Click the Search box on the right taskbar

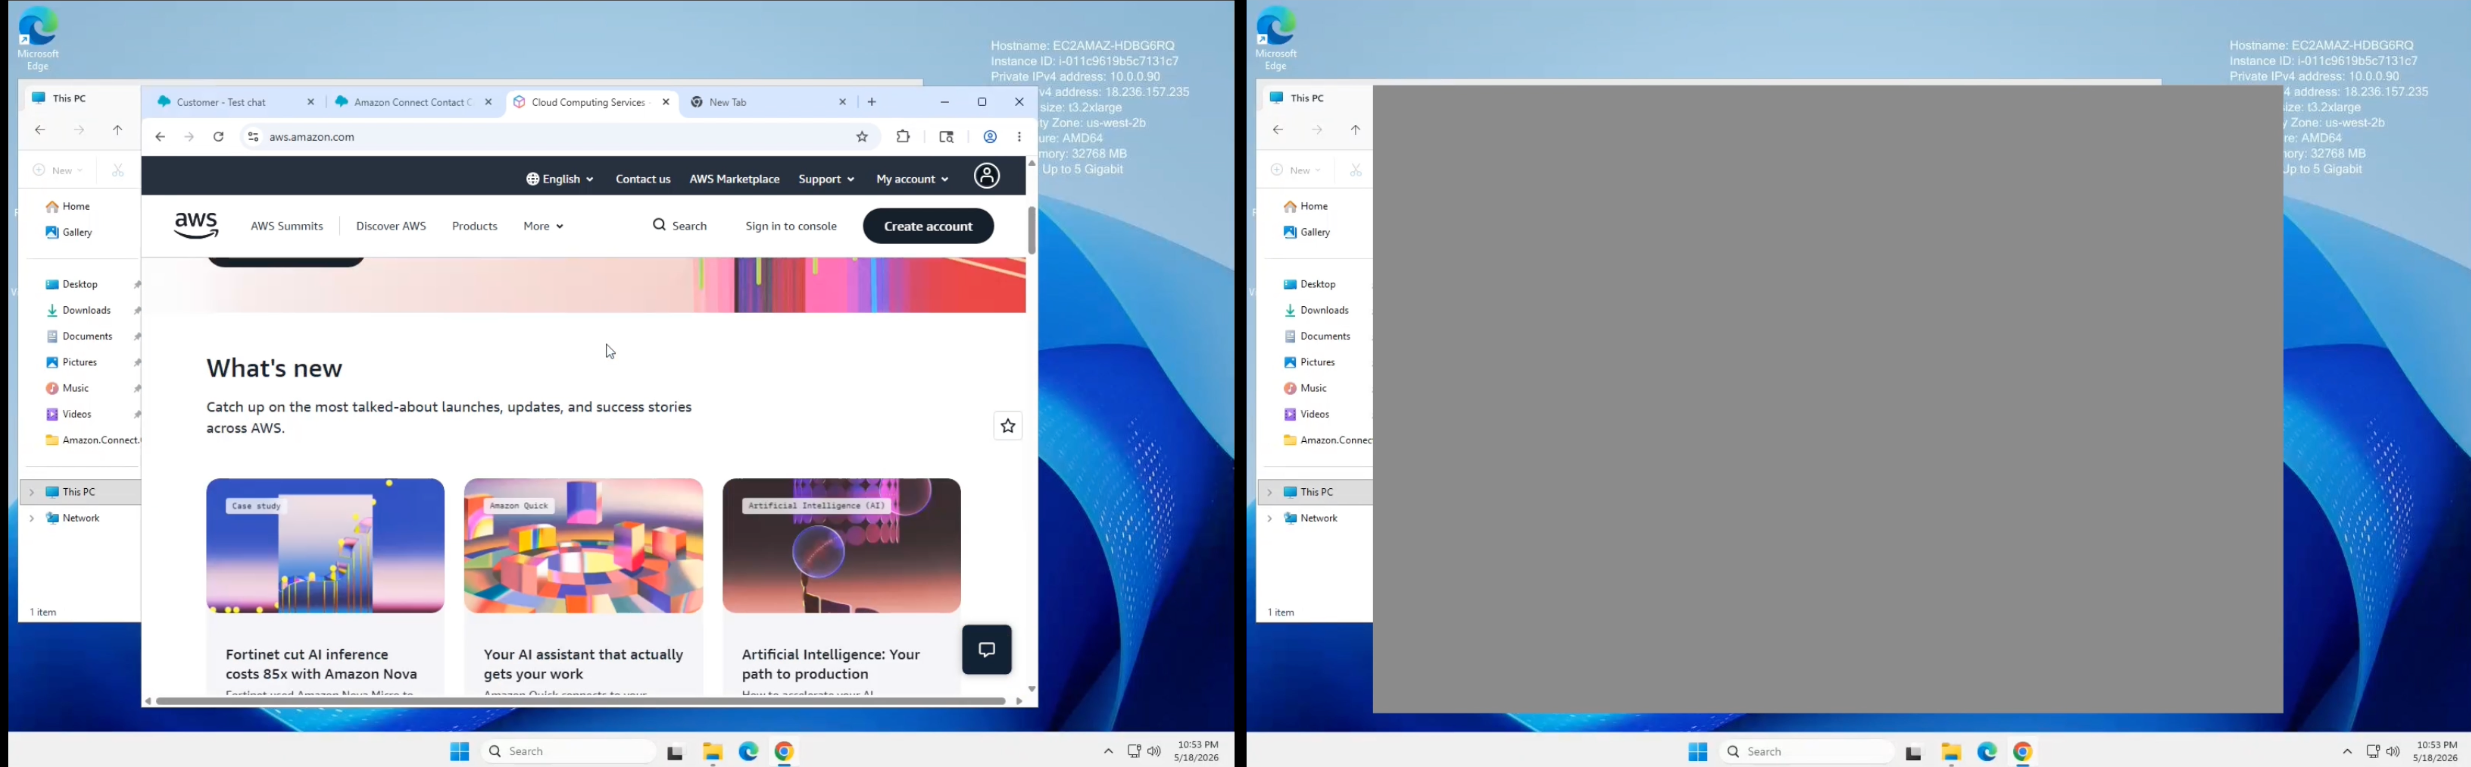tap(1806, 751)
